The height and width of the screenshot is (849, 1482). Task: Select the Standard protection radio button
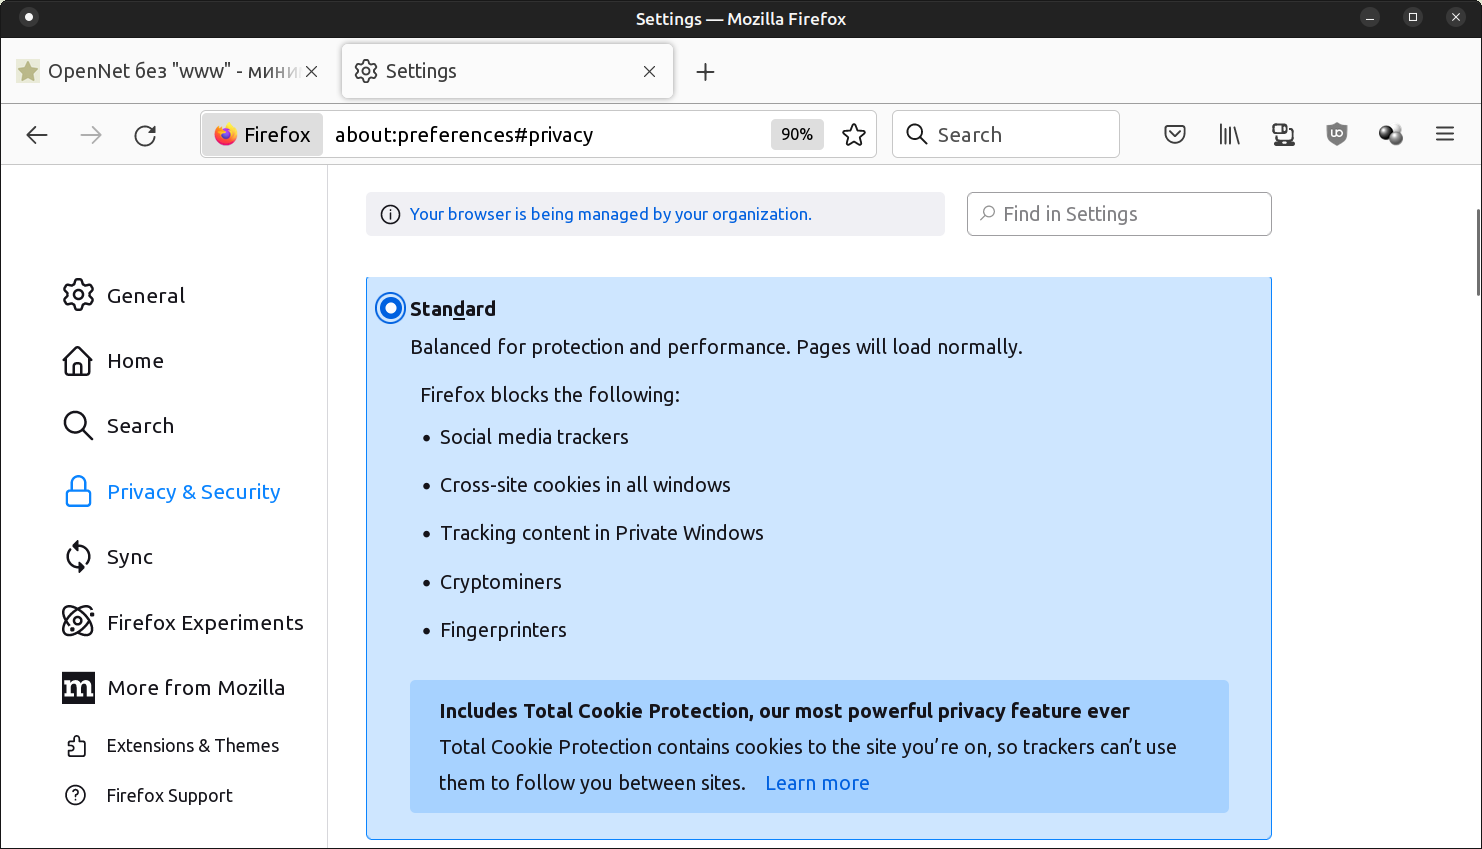click(390, 308)
